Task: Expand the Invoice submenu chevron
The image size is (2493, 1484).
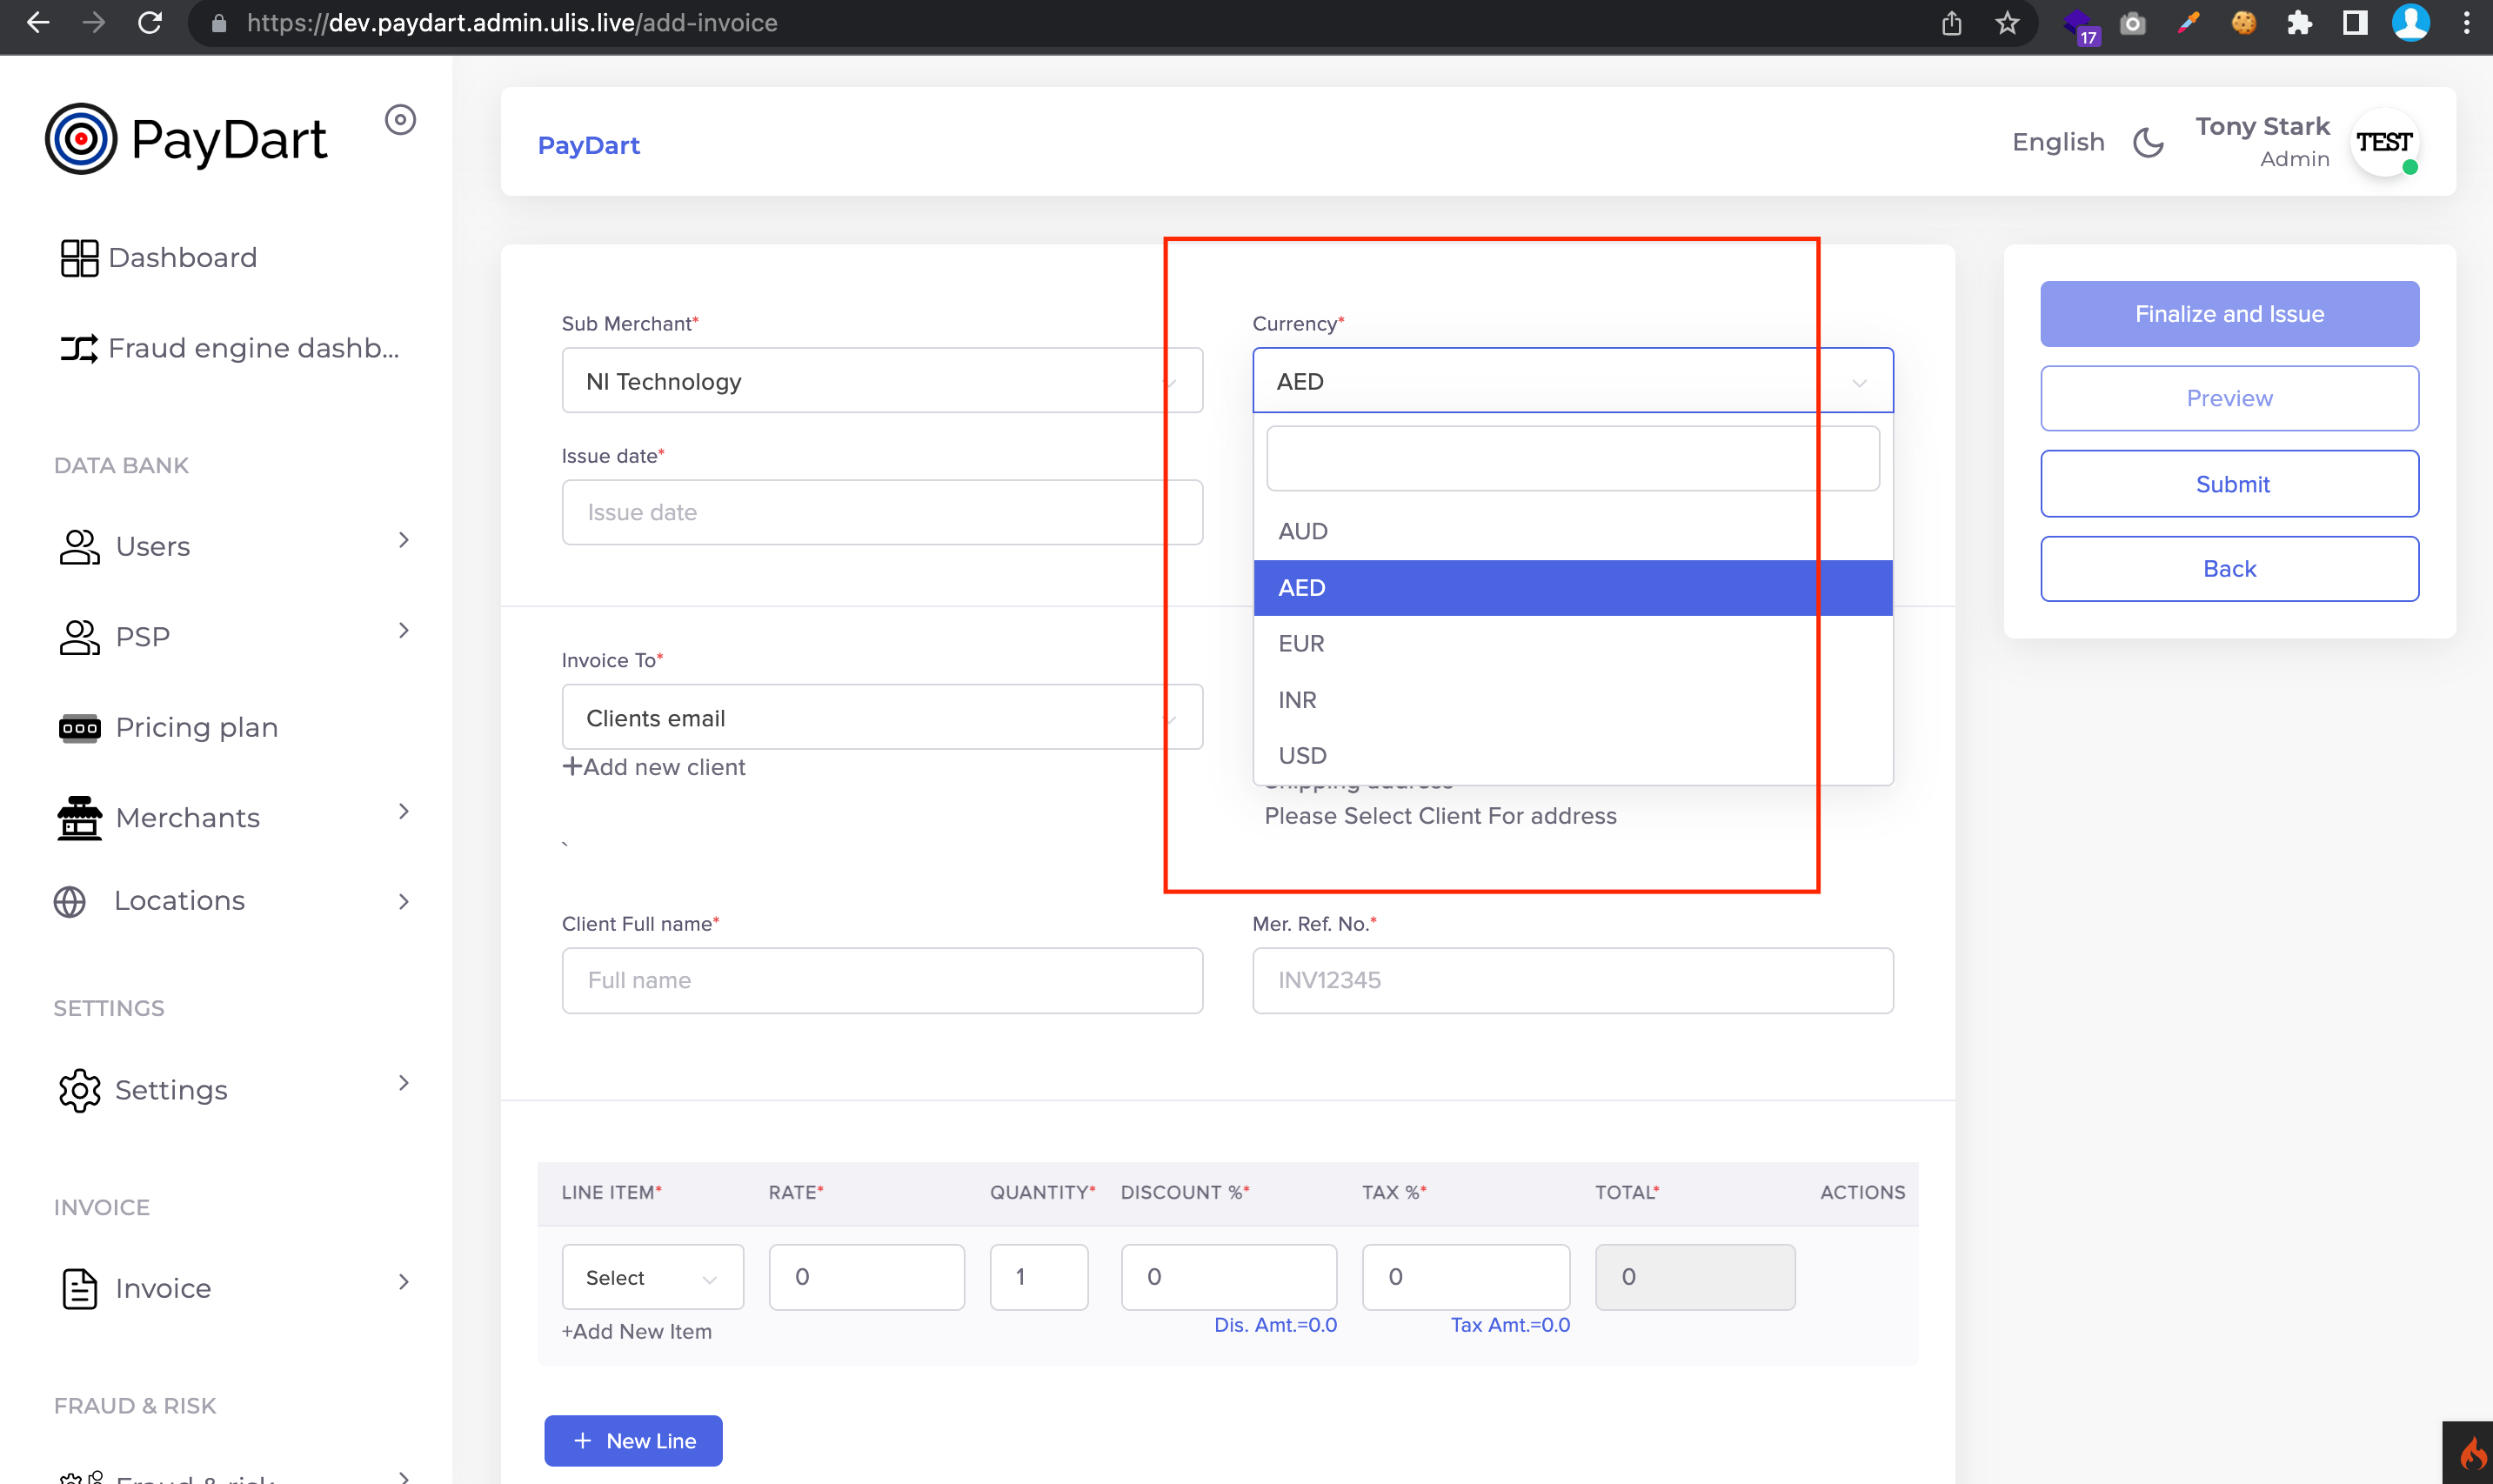Action: pos(404,1282)
